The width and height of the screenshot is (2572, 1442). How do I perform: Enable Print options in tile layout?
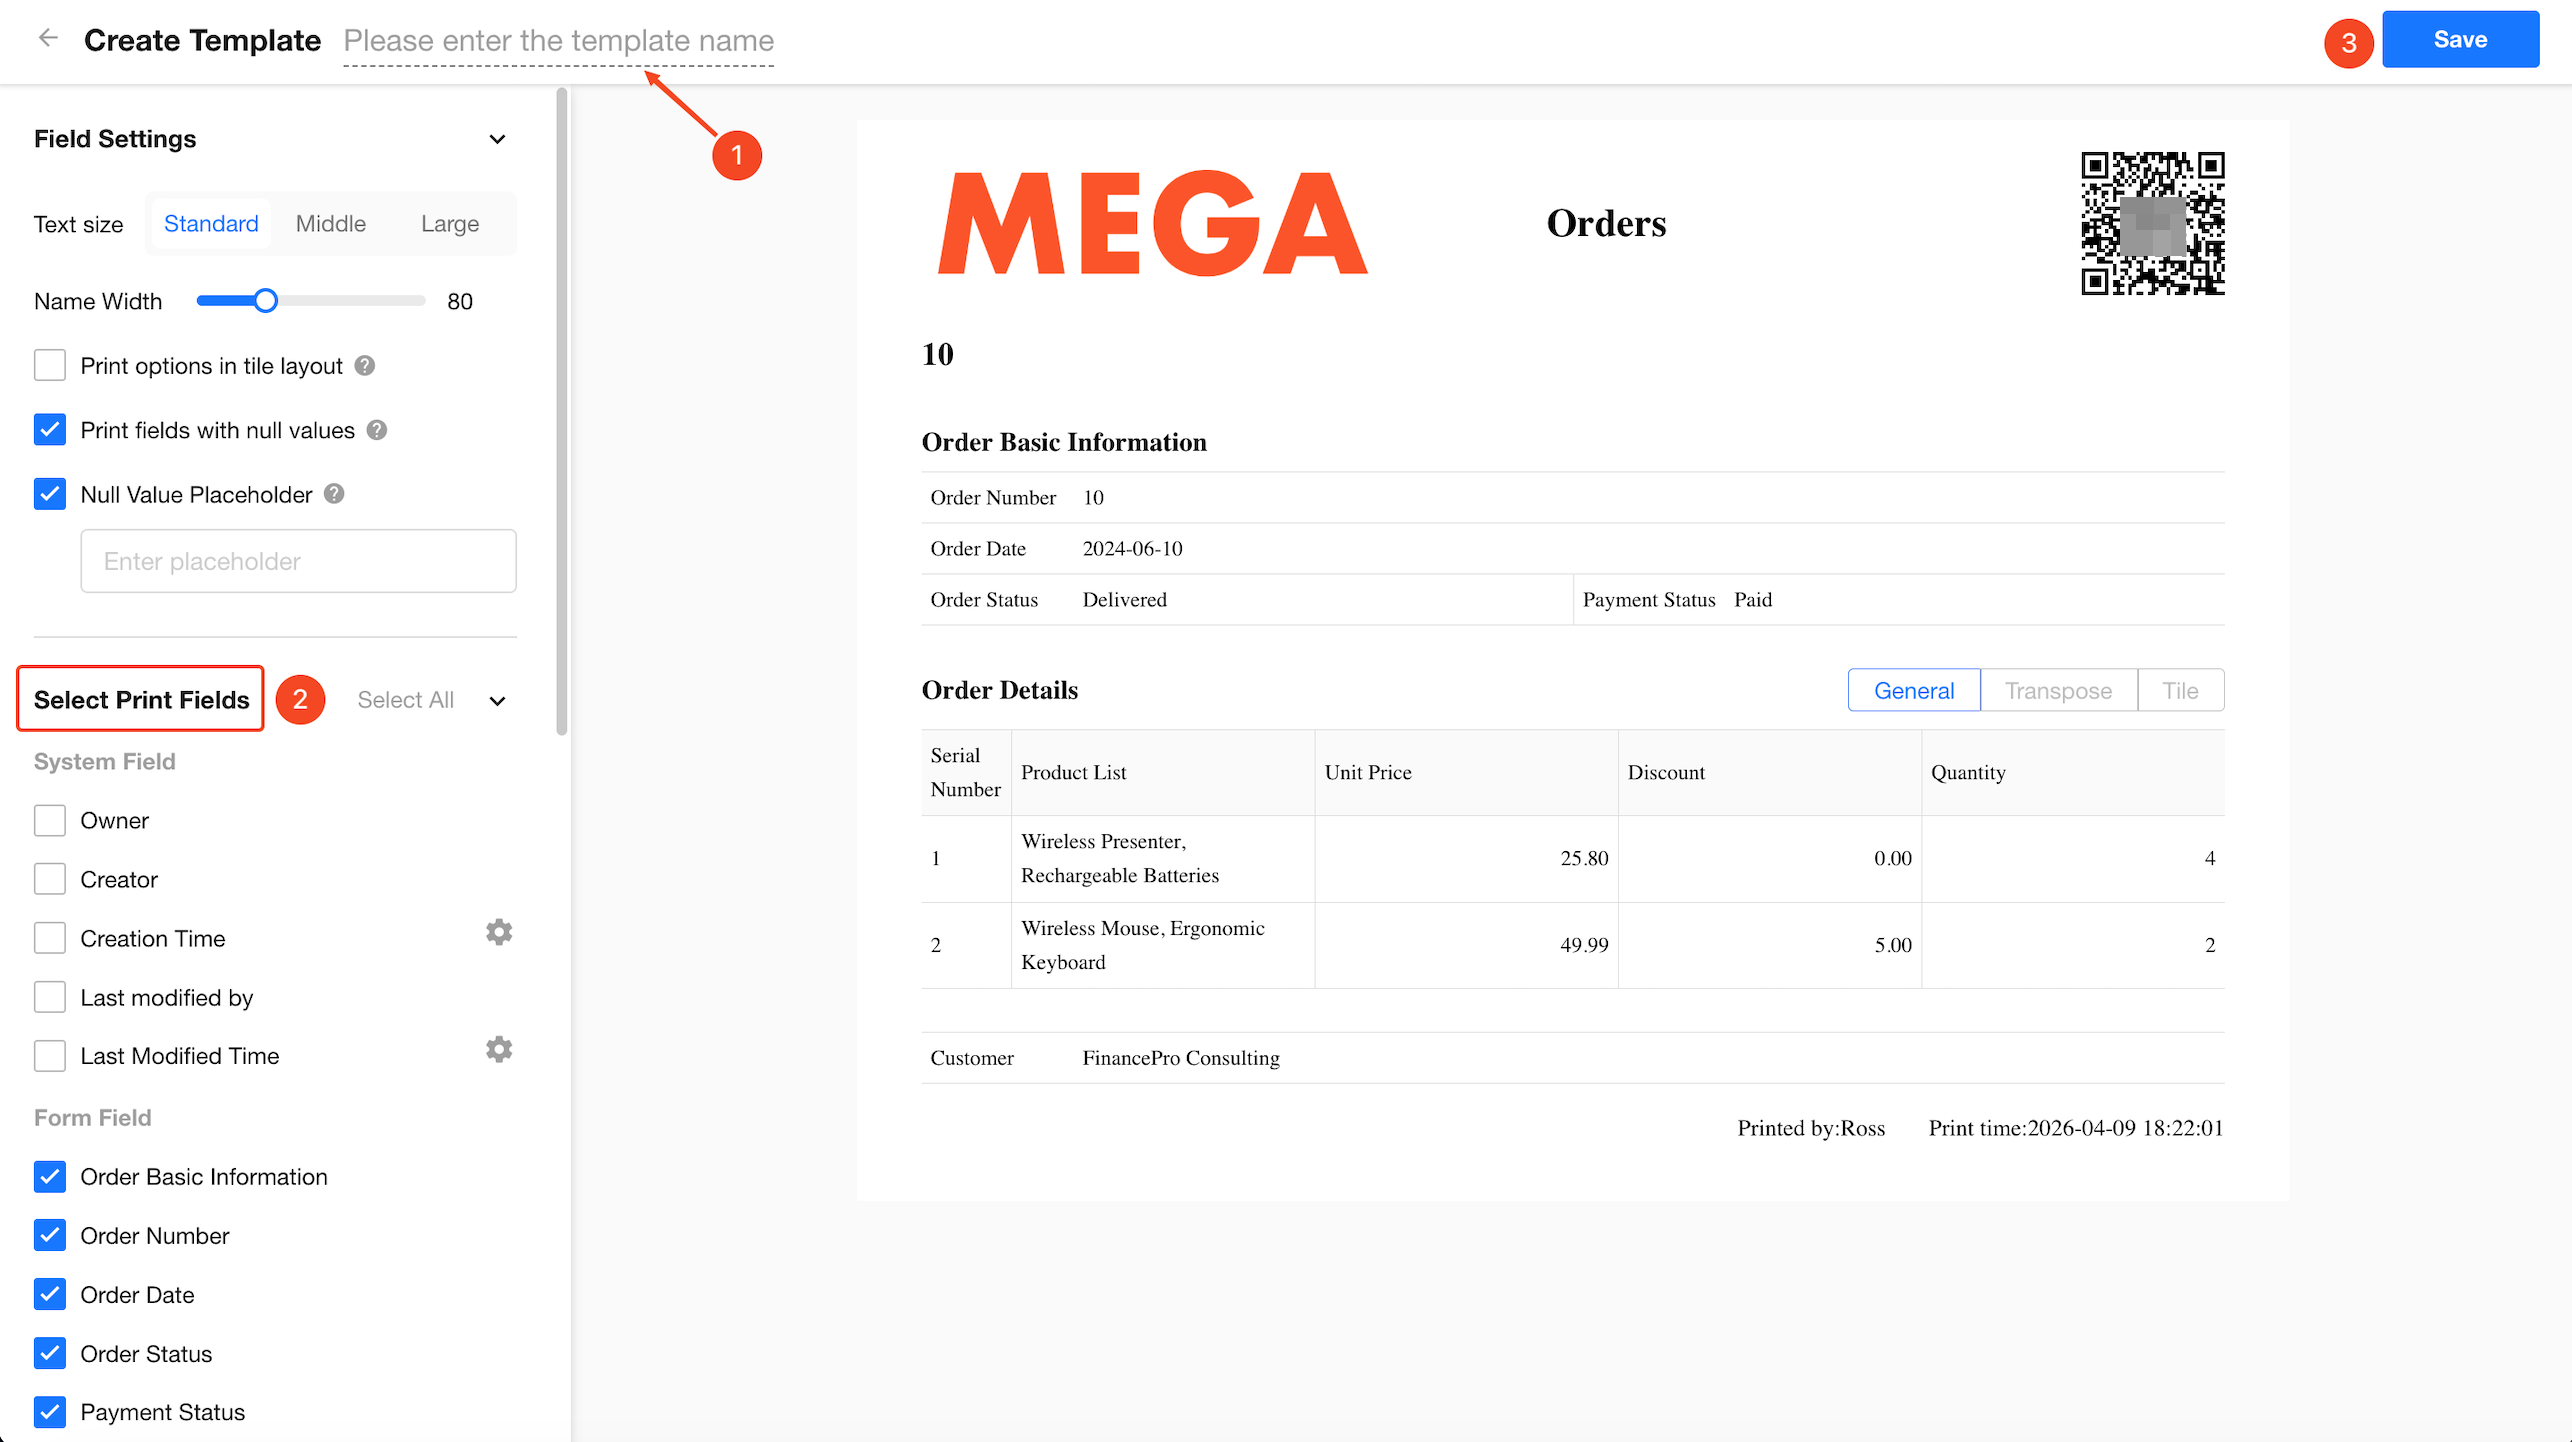coord(50,366)
